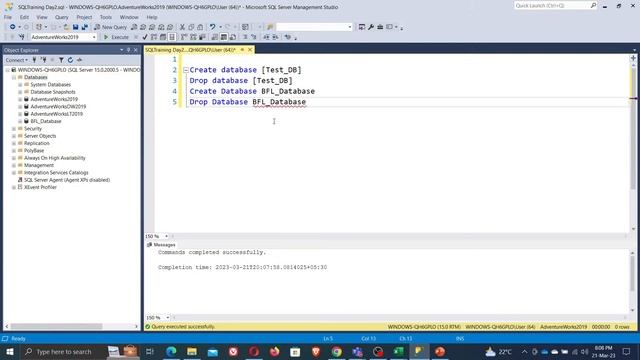Click the taskbar search box
This screenshot has width=640, height=360.
(x=63, y=351)
